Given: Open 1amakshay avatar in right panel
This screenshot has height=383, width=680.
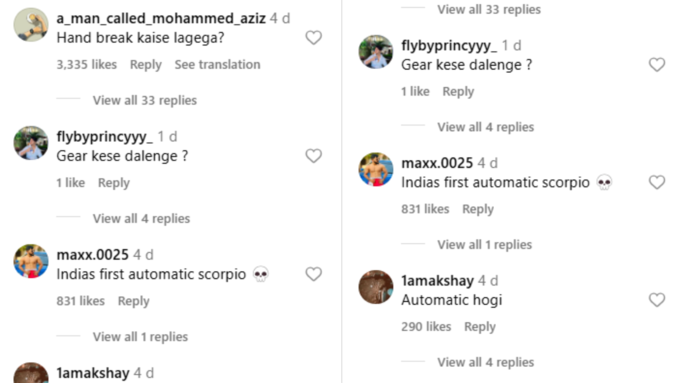Looking at the screenshot, I should pos(376,287).
